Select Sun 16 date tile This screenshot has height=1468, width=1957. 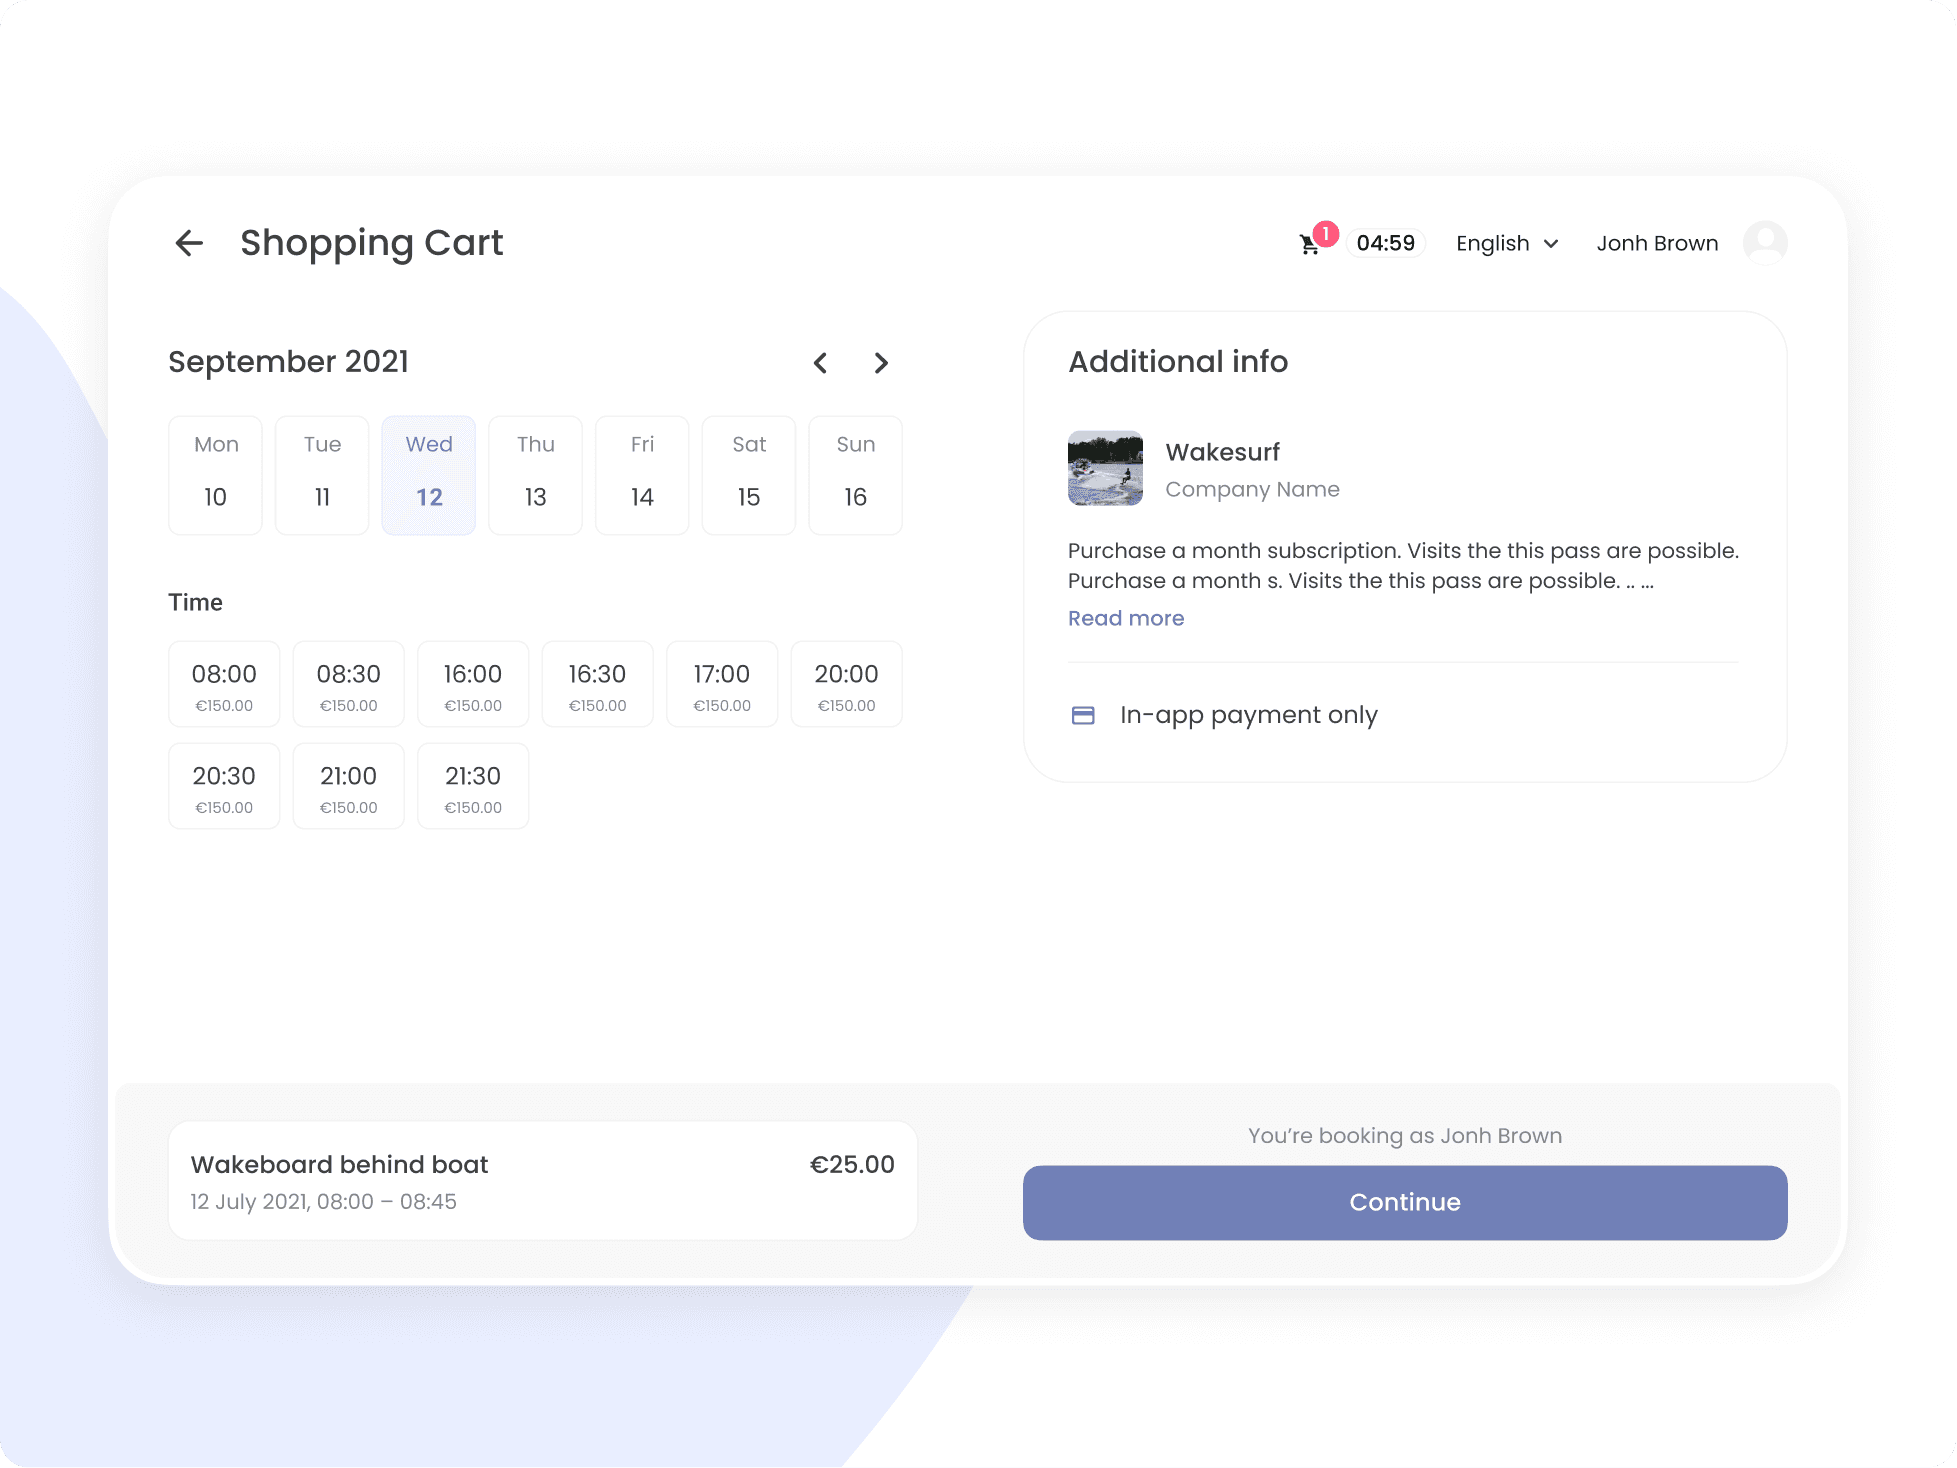click(855, 475)
